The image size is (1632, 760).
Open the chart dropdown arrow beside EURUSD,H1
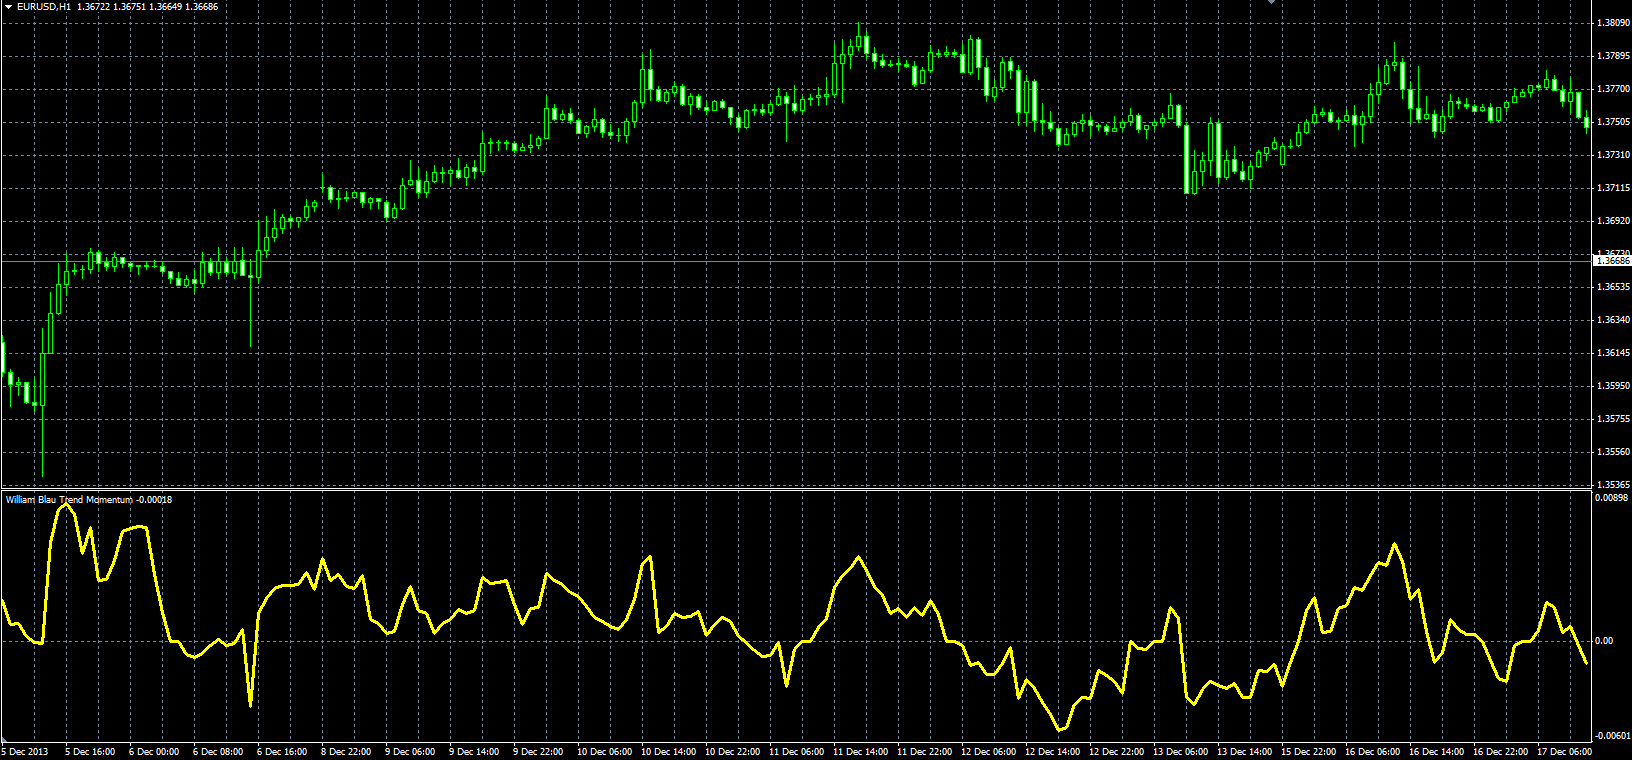tap(8, 7)
